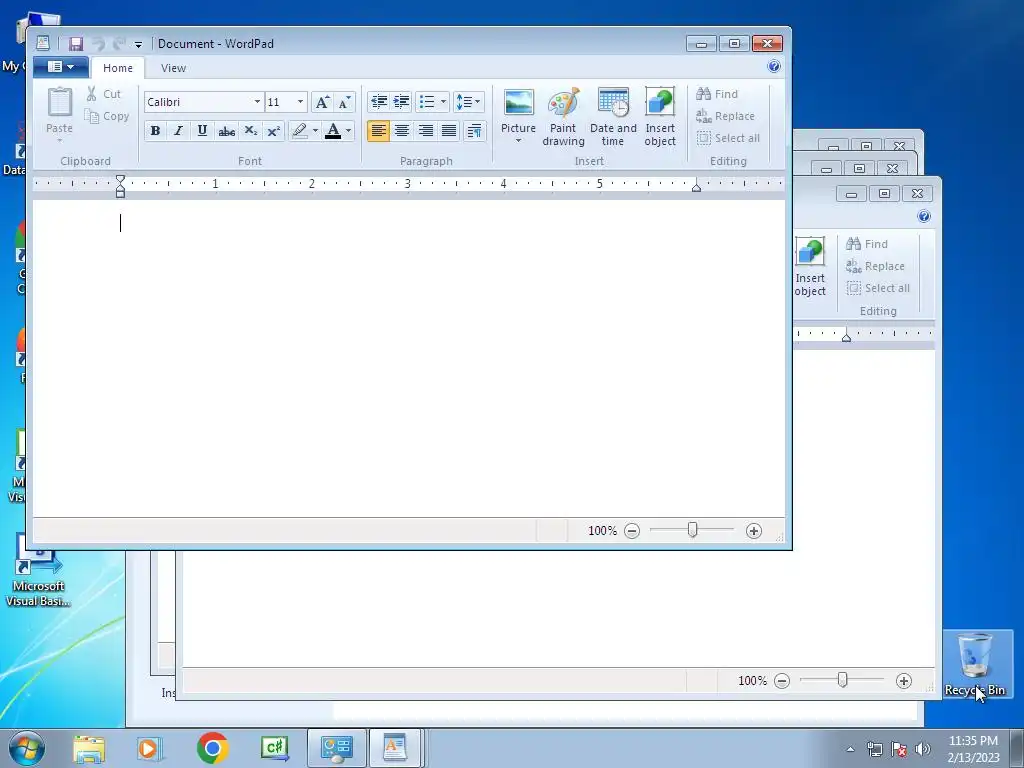Click Find in the background WordPad window
This screenshot has width=1024, height=768.
click(867, 244)
